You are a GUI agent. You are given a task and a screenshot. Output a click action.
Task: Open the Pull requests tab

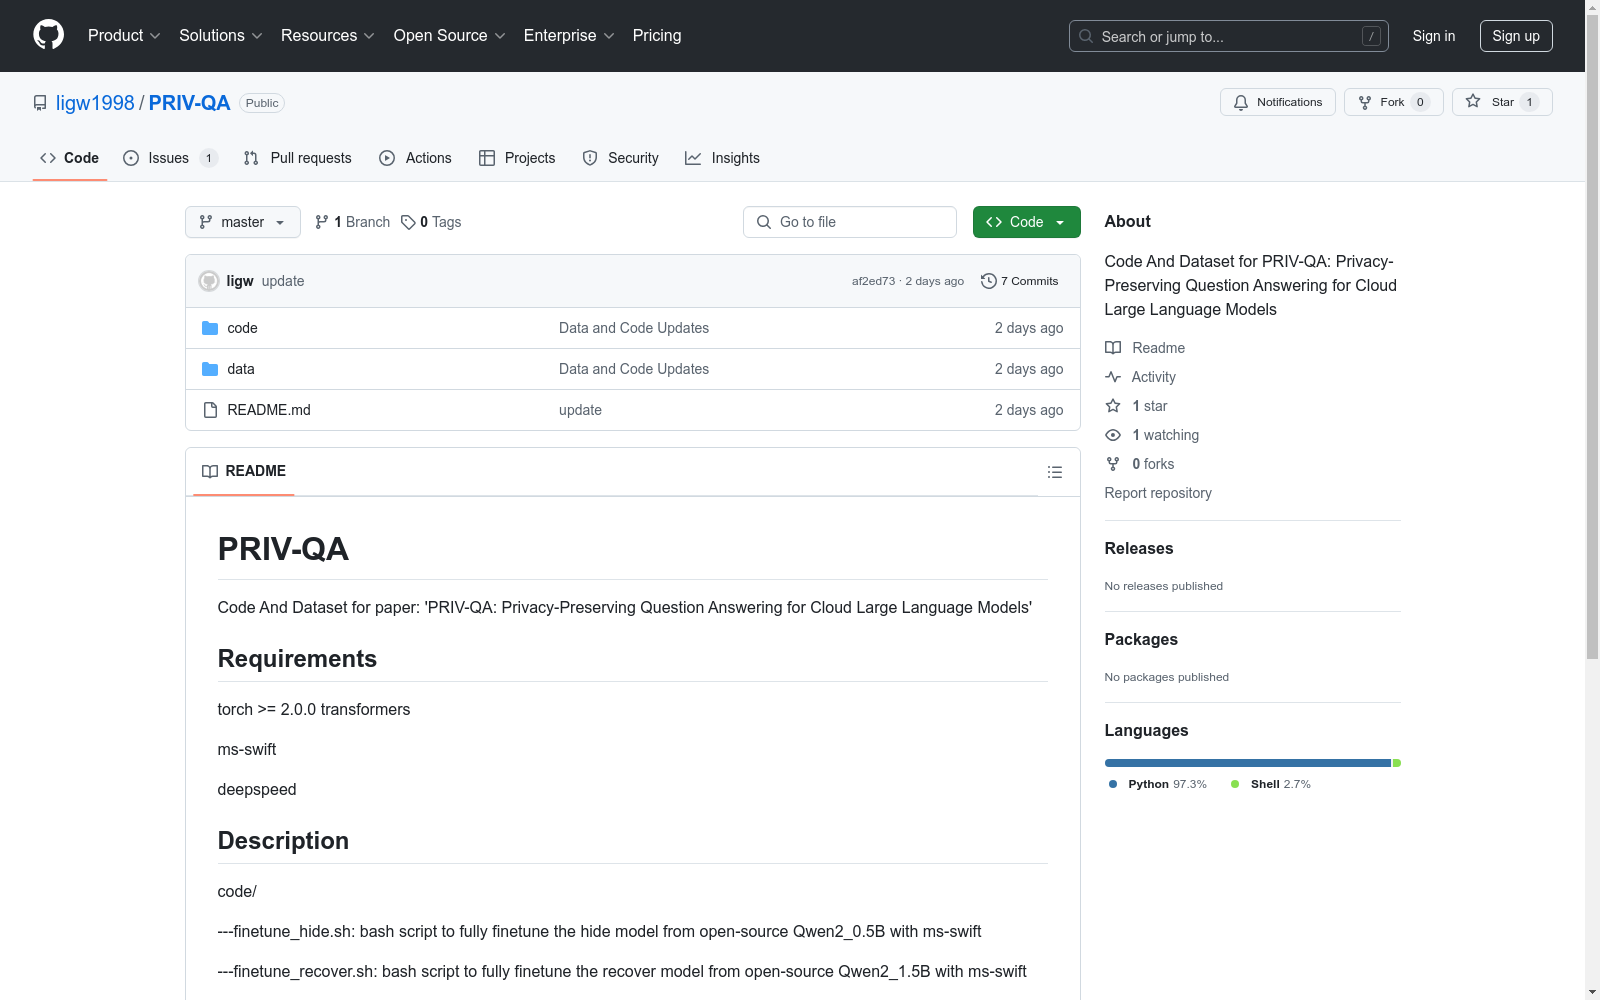298,158
